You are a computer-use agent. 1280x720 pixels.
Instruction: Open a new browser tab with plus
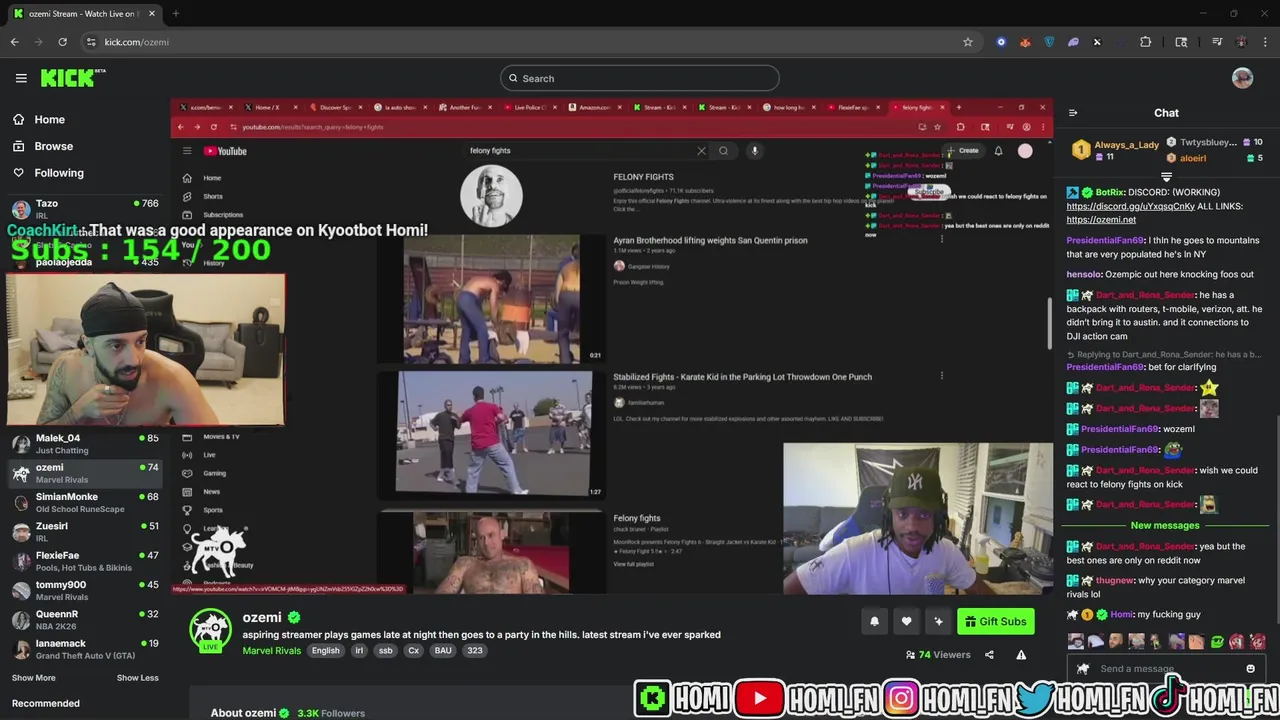point(175,13)
